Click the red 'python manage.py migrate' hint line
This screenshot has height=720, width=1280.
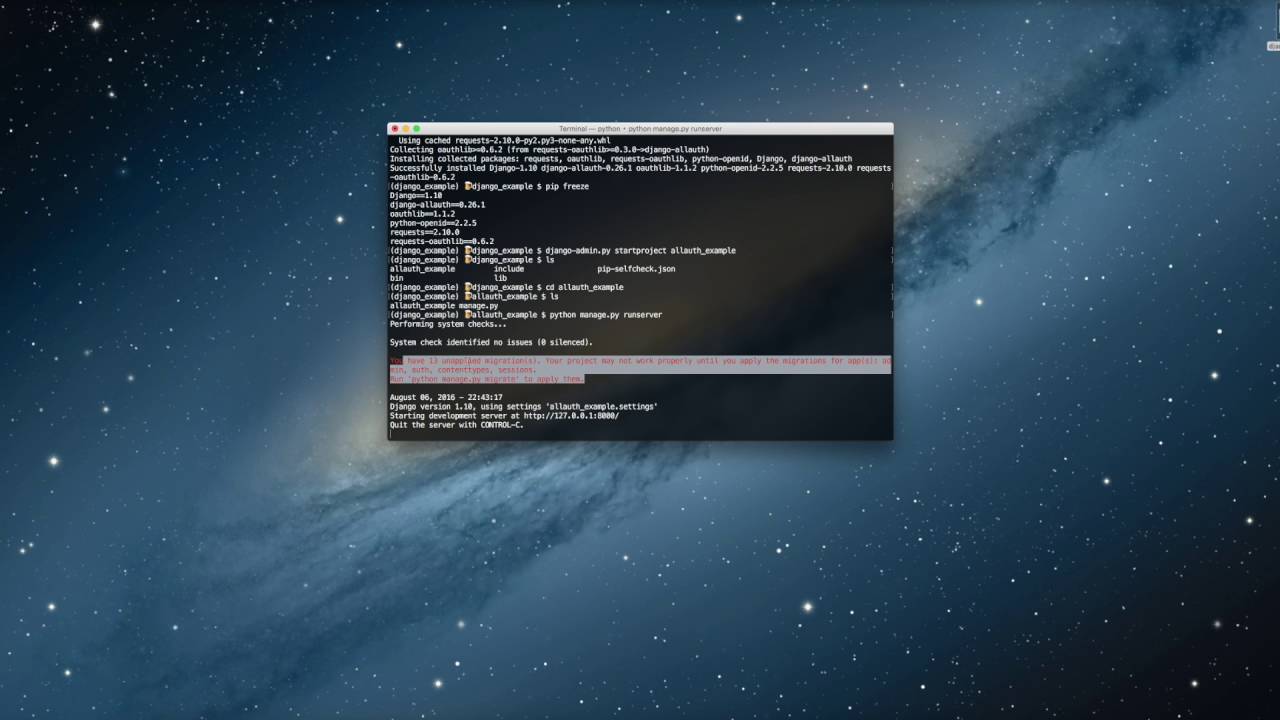click(x=487, y=379)
